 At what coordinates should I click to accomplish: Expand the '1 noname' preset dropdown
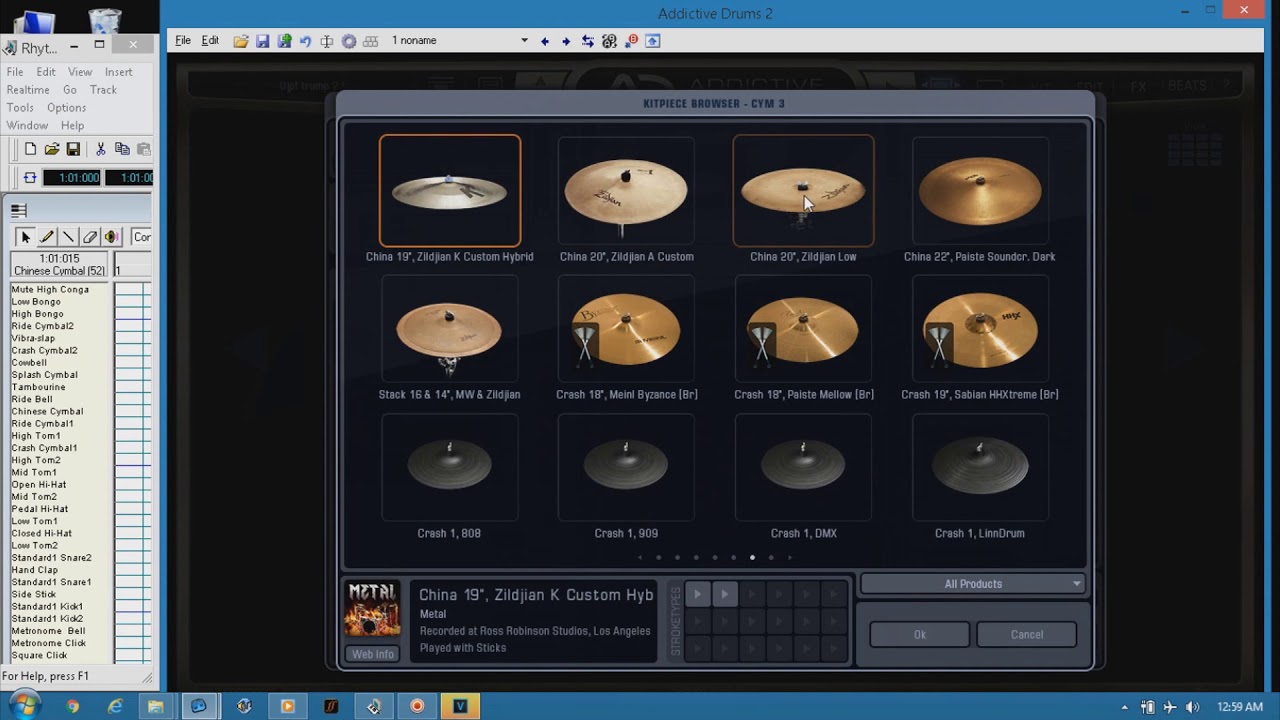(524, 41)
